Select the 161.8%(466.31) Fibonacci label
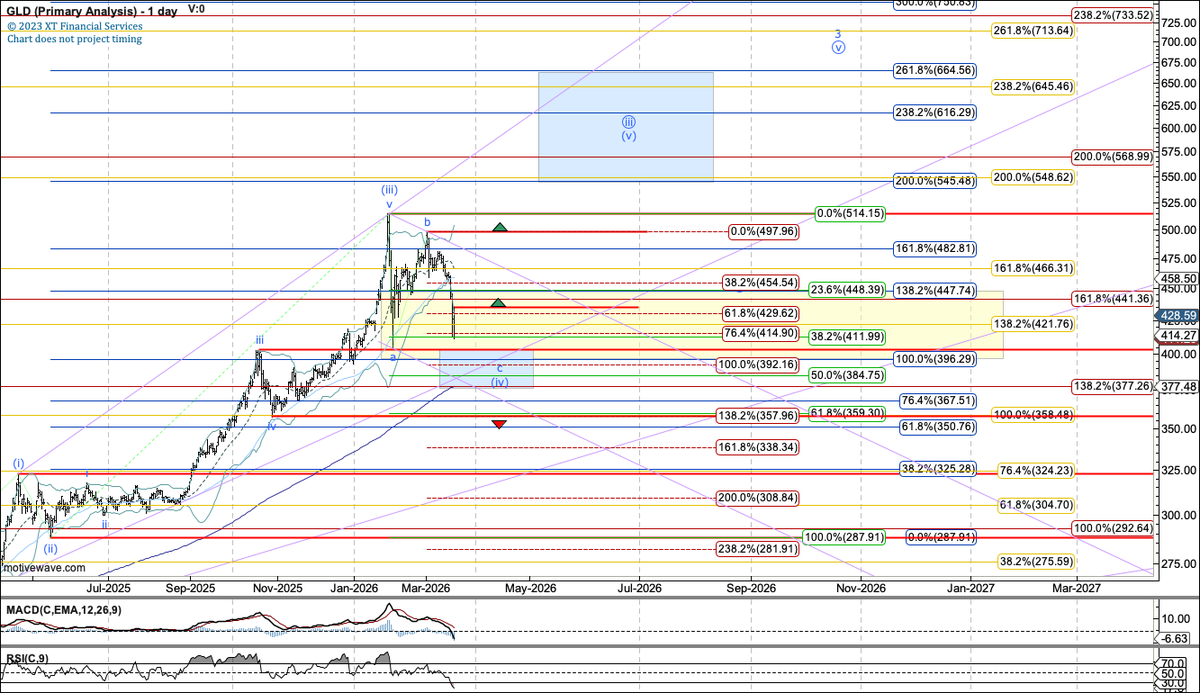The image size is (1200, 693). click(1033, 268)
